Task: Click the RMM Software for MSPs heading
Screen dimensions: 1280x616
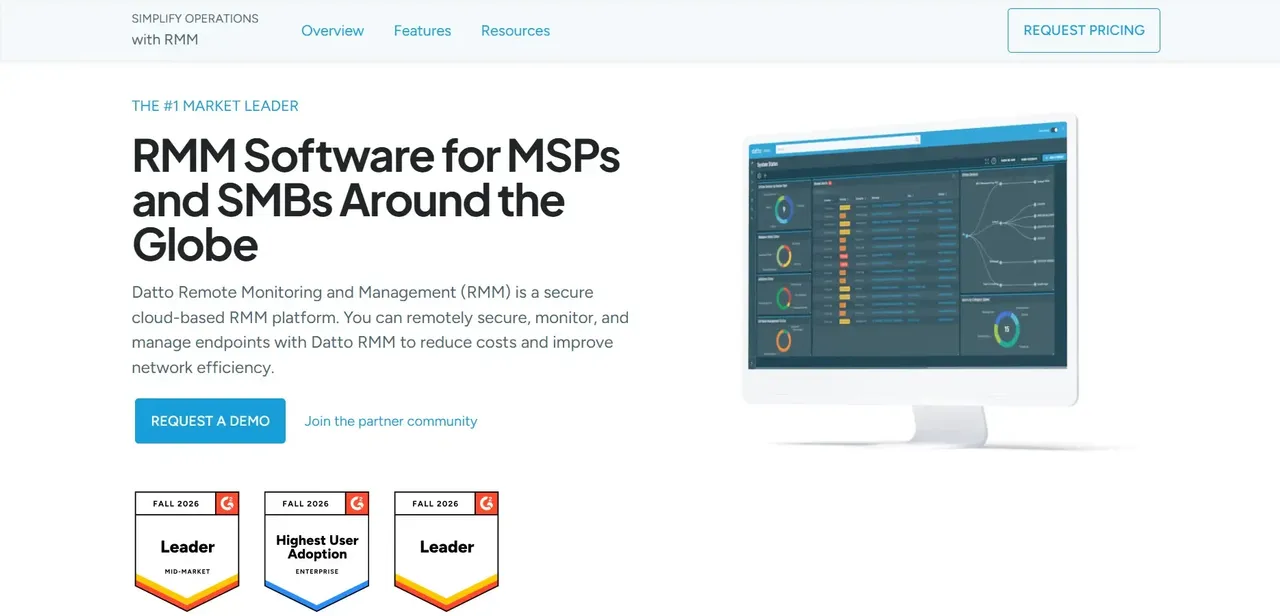Action: [376, 199]
